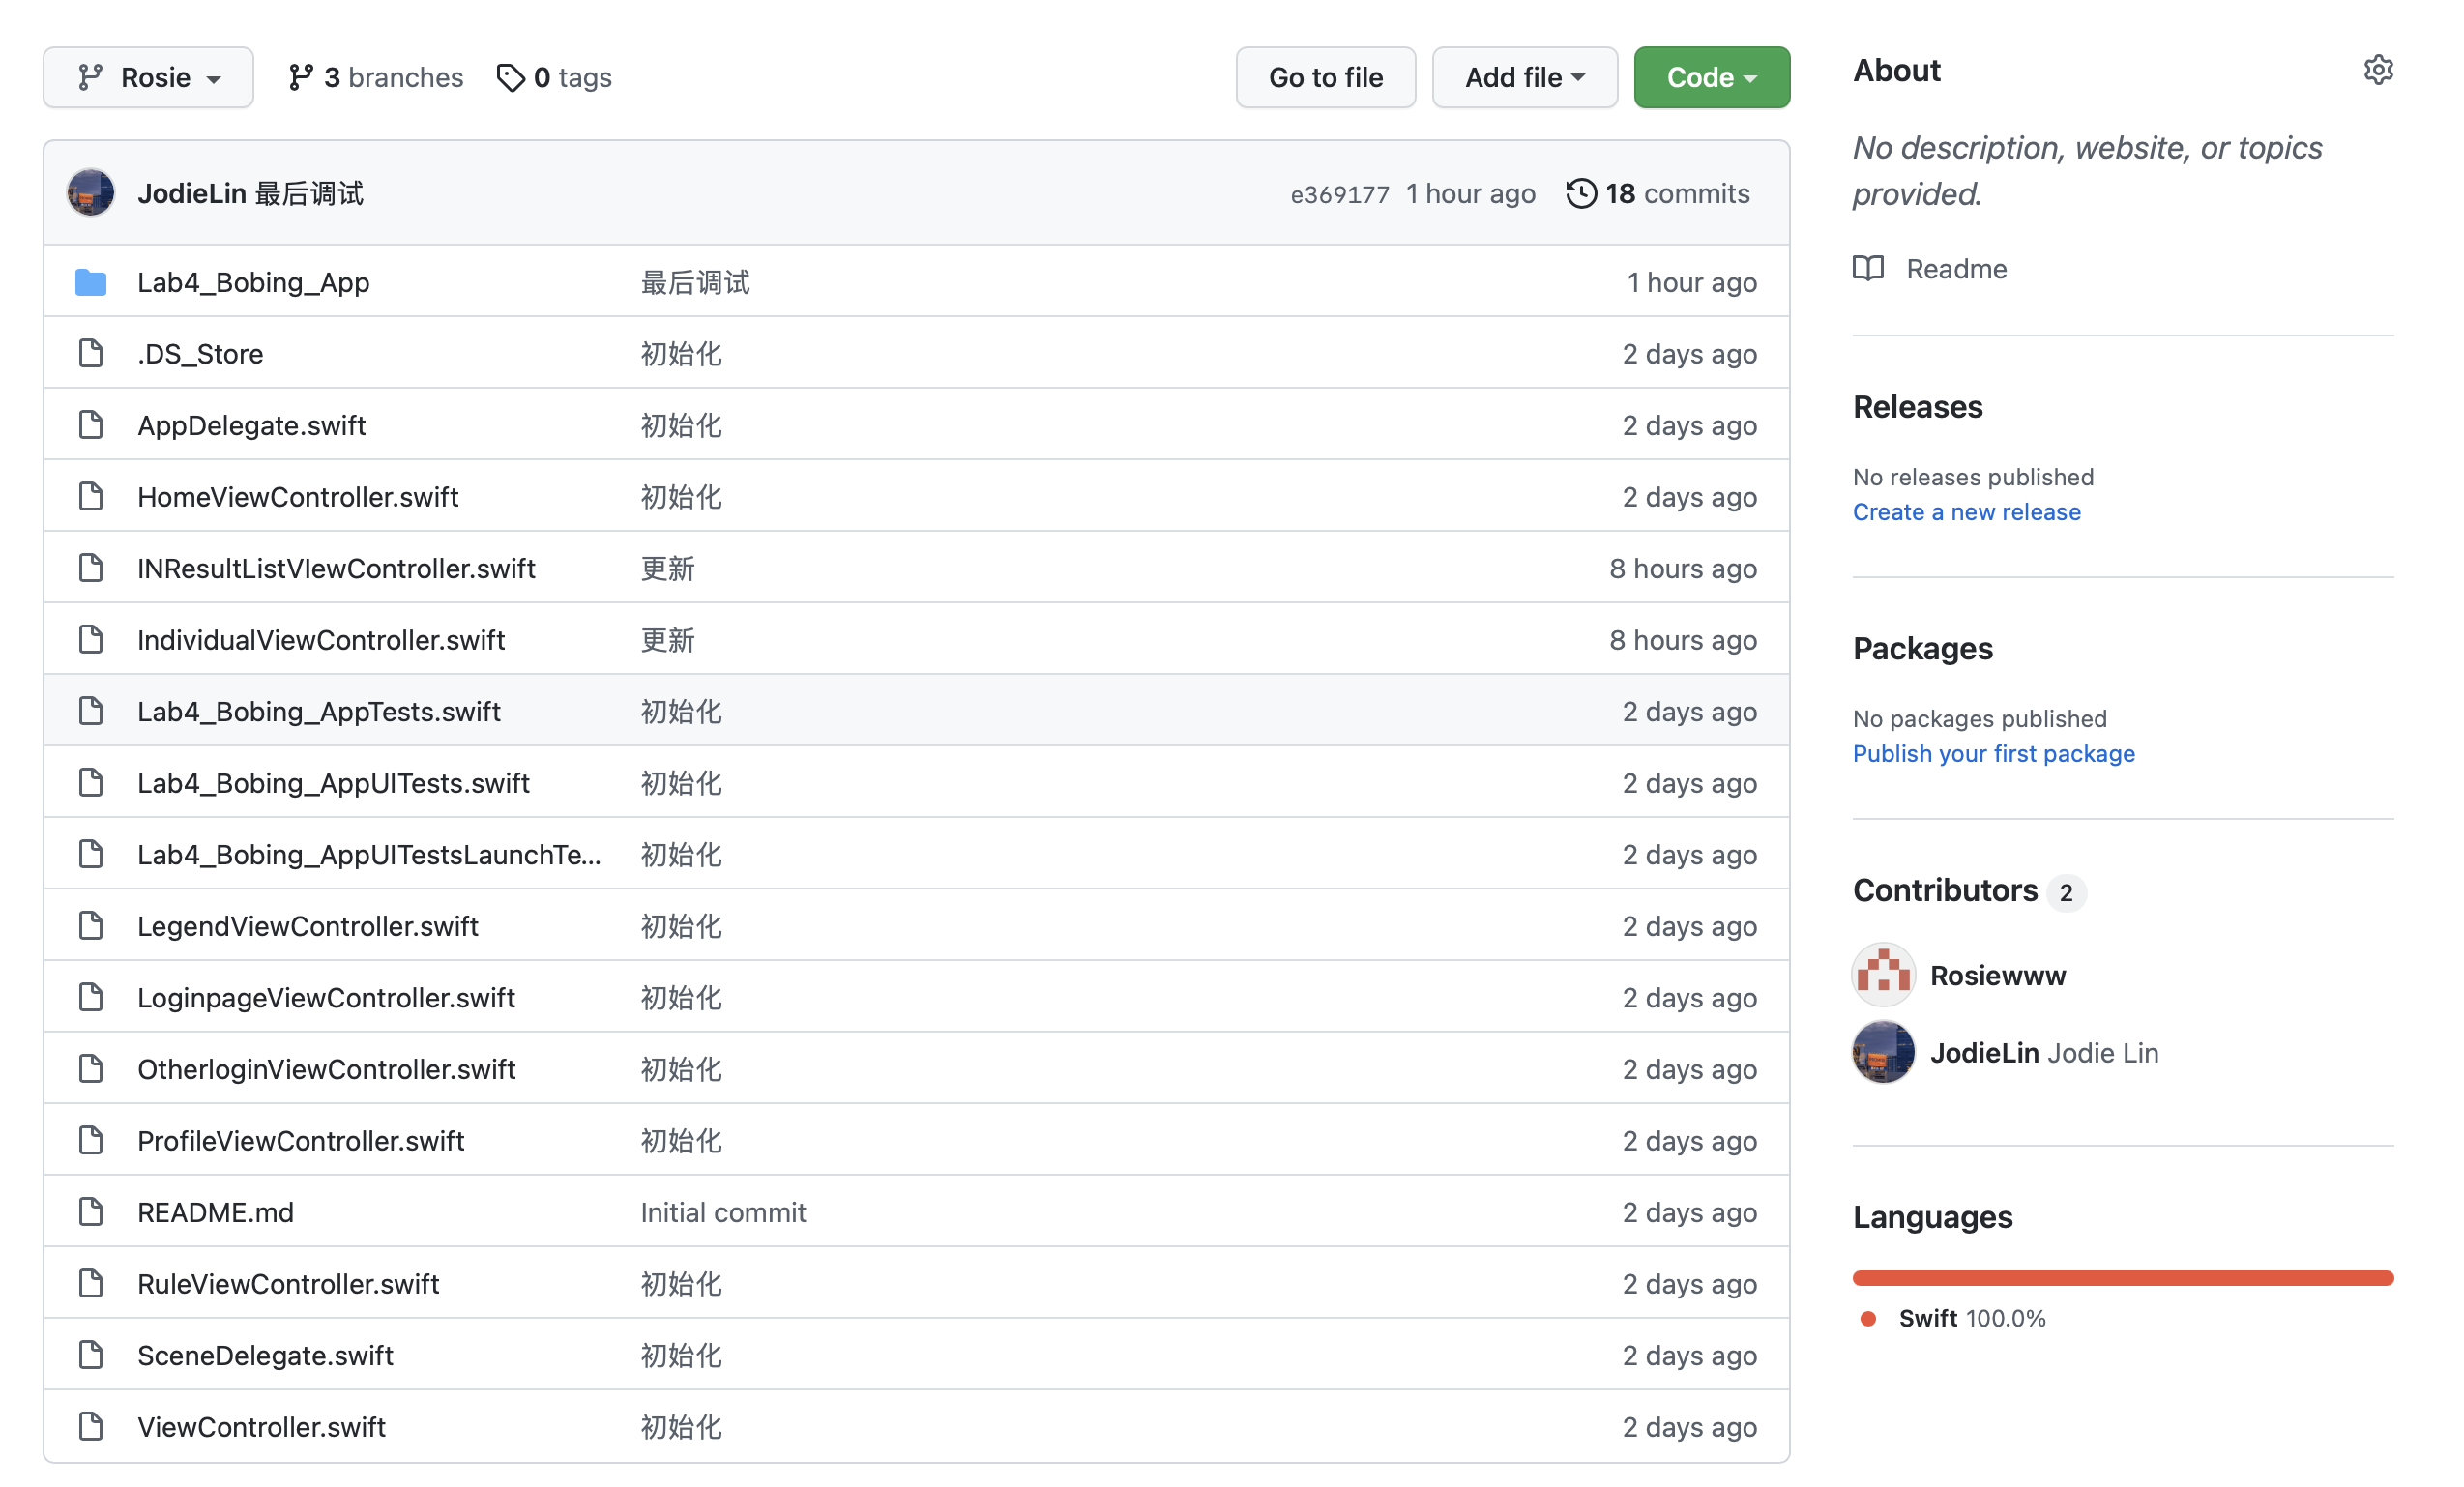The width and height of the screenshot is (2464, 1487).
Task: Click the Readme book icon
Action: click(x=1868, y=268)
